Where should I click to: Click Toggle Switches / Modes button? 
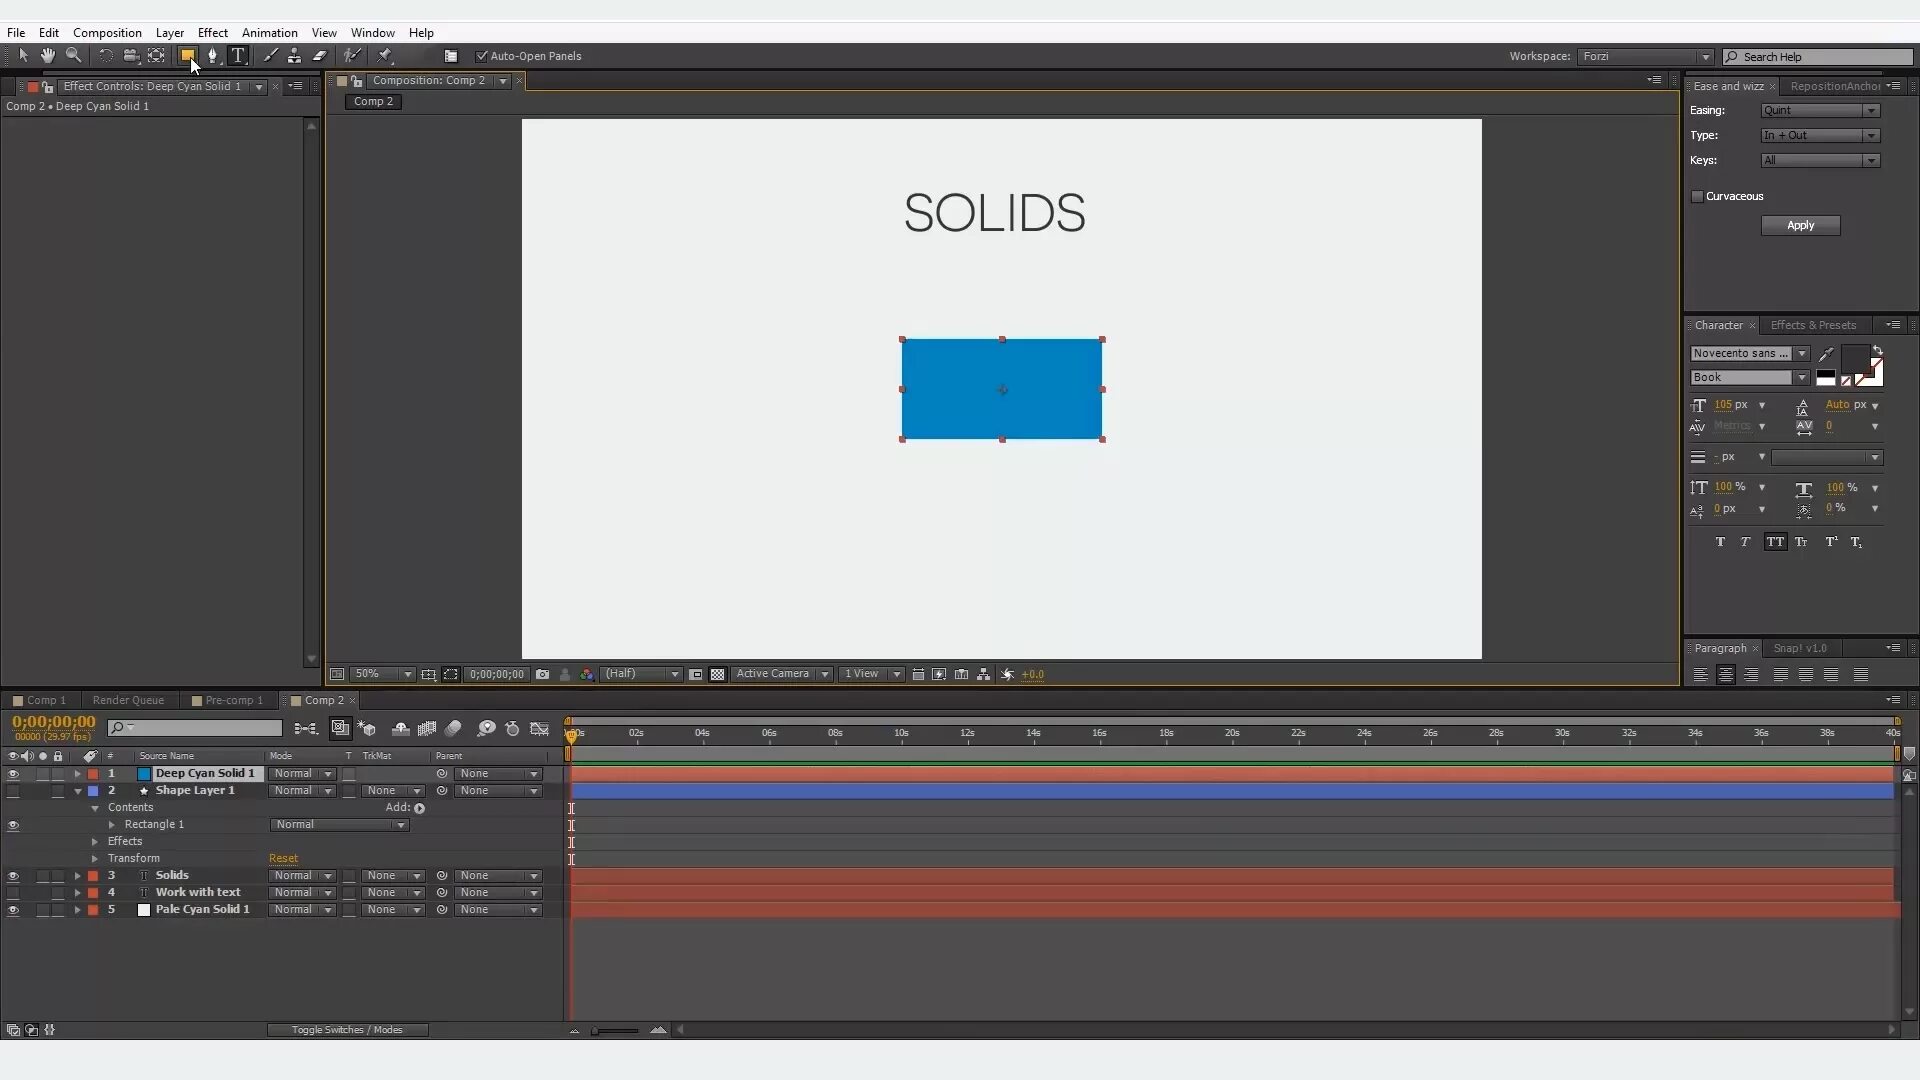click(347, 1030)
